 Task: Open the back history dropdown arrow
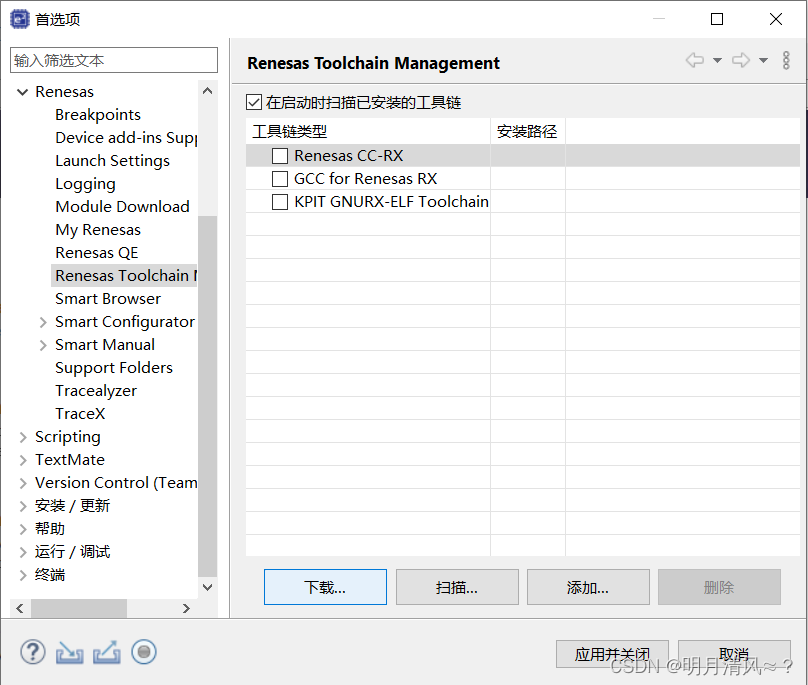(717, 60)
